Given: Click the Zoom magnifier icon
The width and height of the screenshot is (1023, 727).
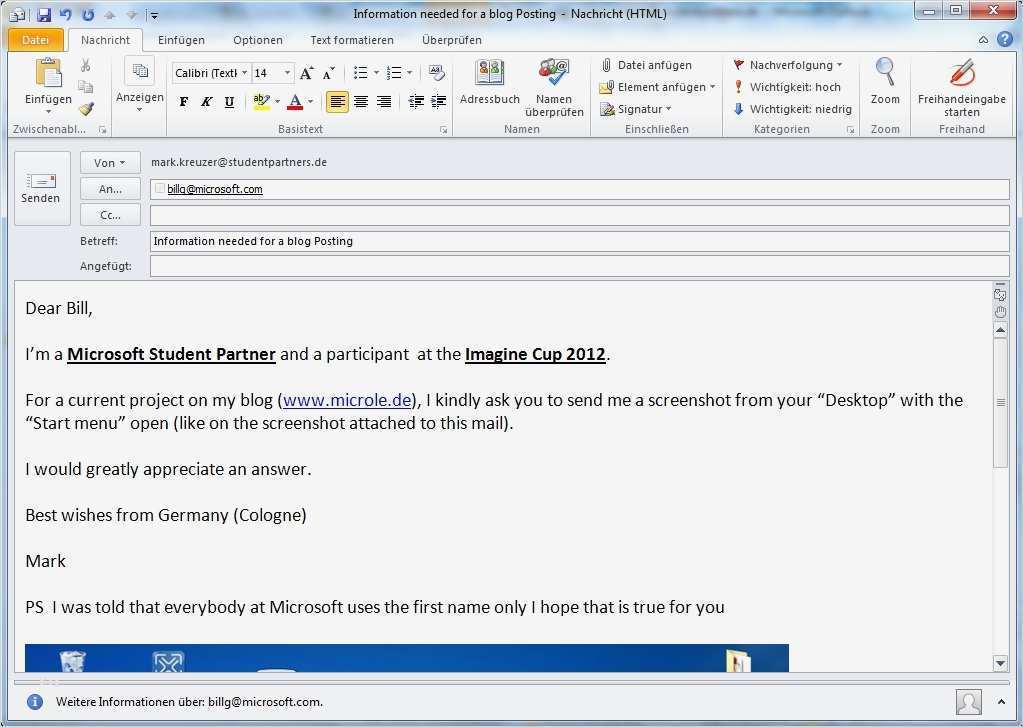Looking at the screenshot, I should click(x=885, y=72).
